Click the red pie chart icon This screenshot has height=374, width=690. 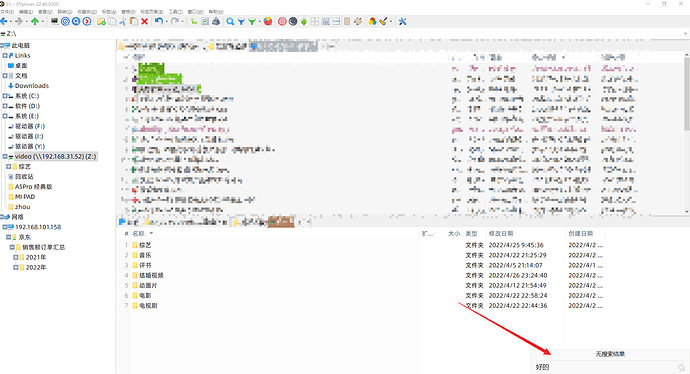268,22
